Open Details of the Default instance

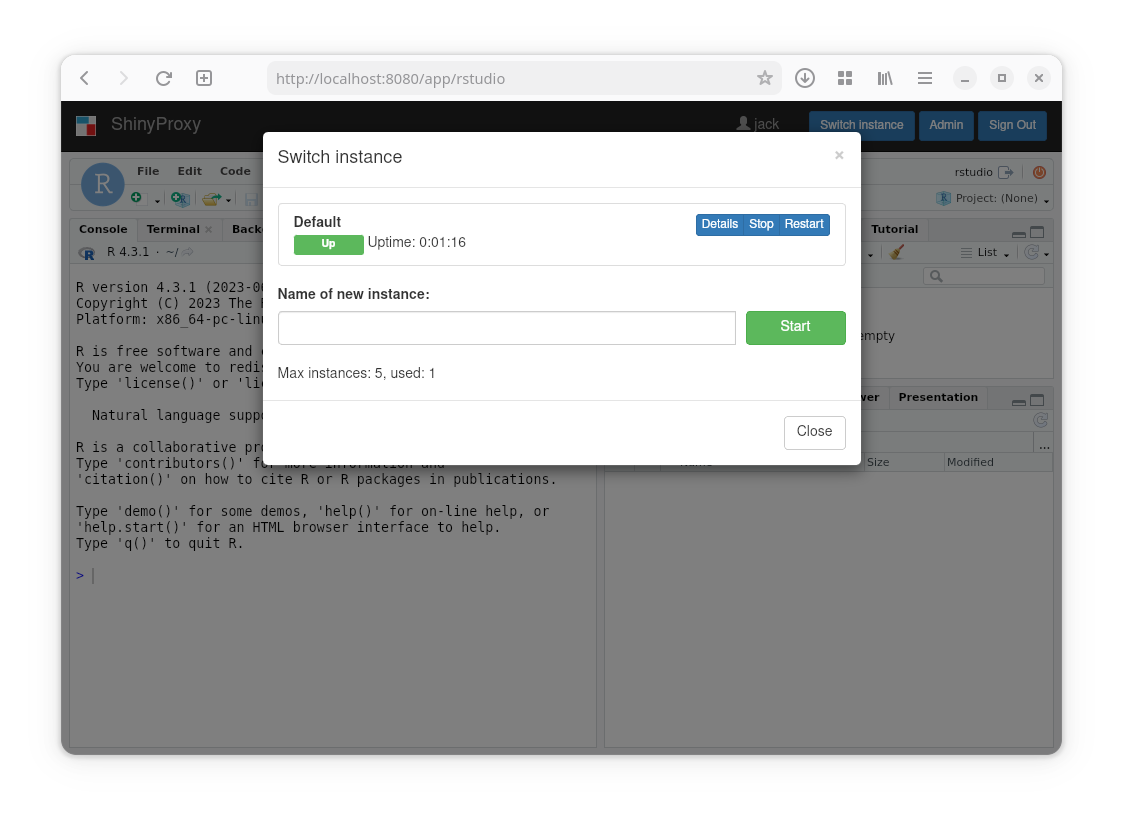tap(719, 224)
